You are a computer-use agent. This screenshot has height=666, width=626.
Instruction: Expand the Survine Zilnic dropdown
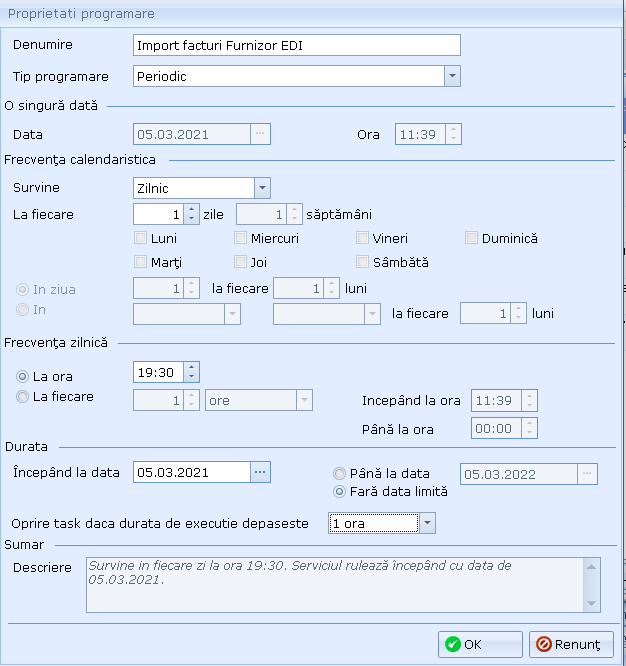tap(262, 188)
